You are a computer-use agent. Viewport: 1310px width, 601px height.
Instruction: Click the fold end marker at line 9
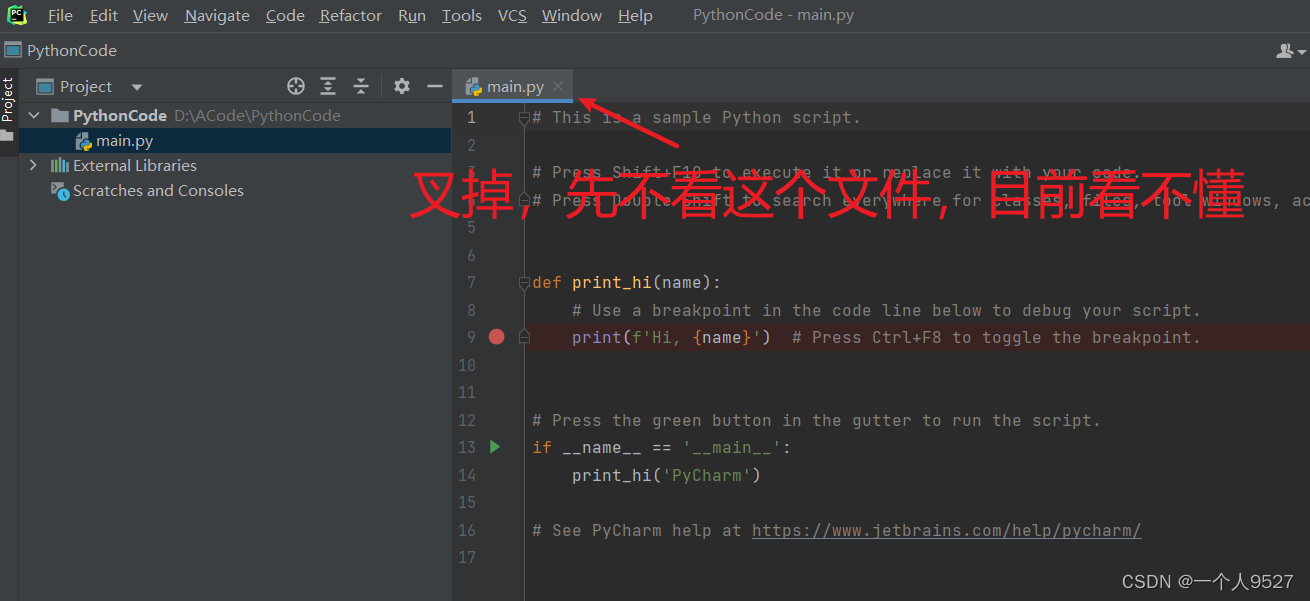524,338
